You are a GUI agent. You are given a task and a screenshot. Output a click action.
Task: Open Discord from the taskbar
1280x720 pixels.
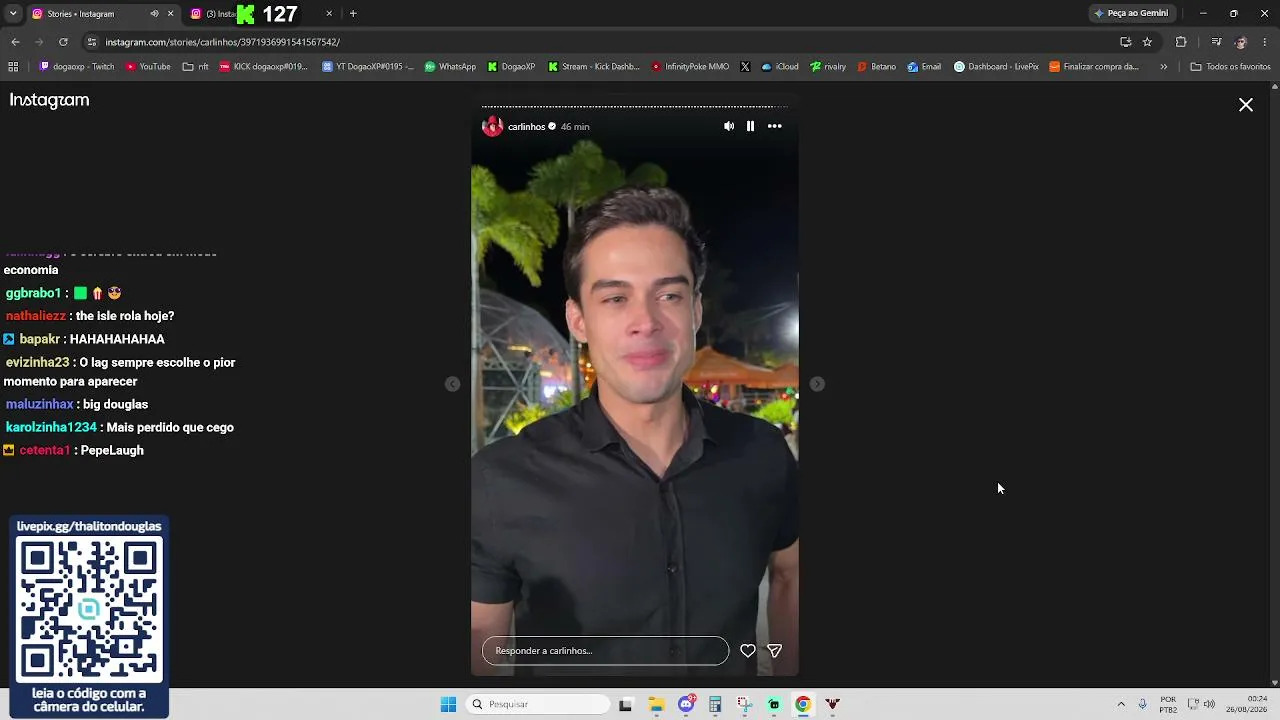pos(686,704)
